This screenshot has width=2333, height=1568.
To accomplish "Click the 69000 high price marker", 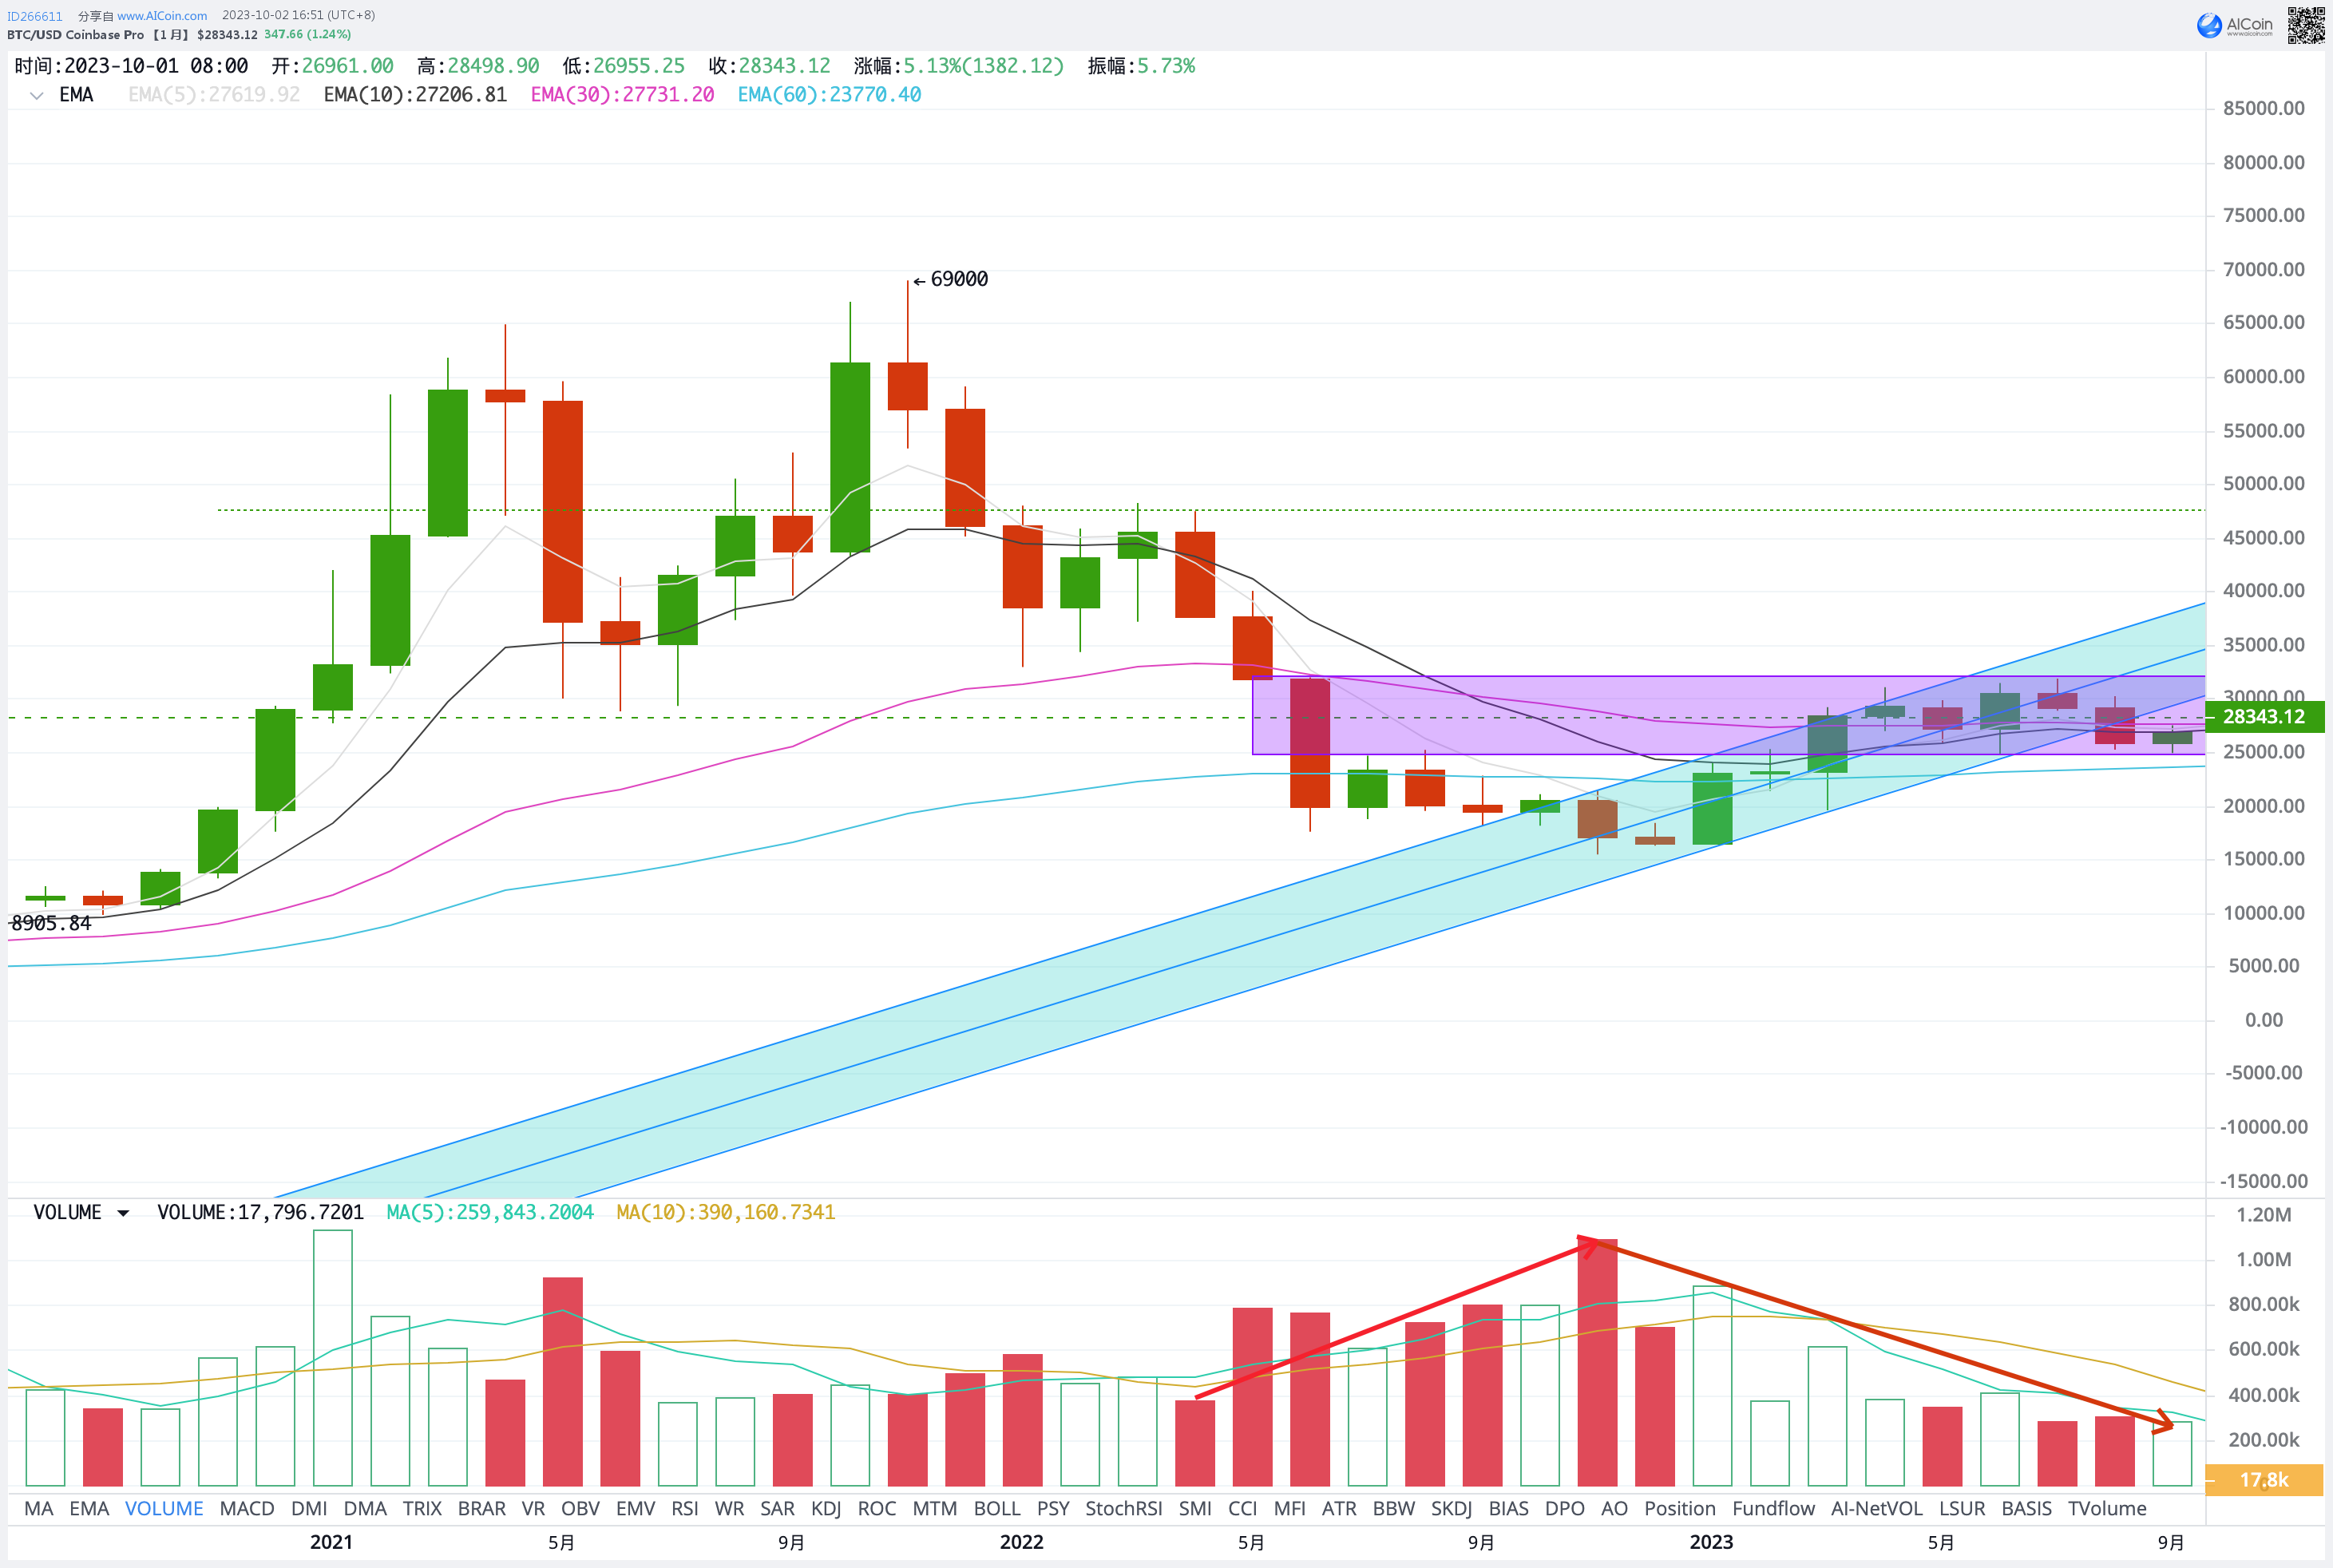I will point(957,280).
